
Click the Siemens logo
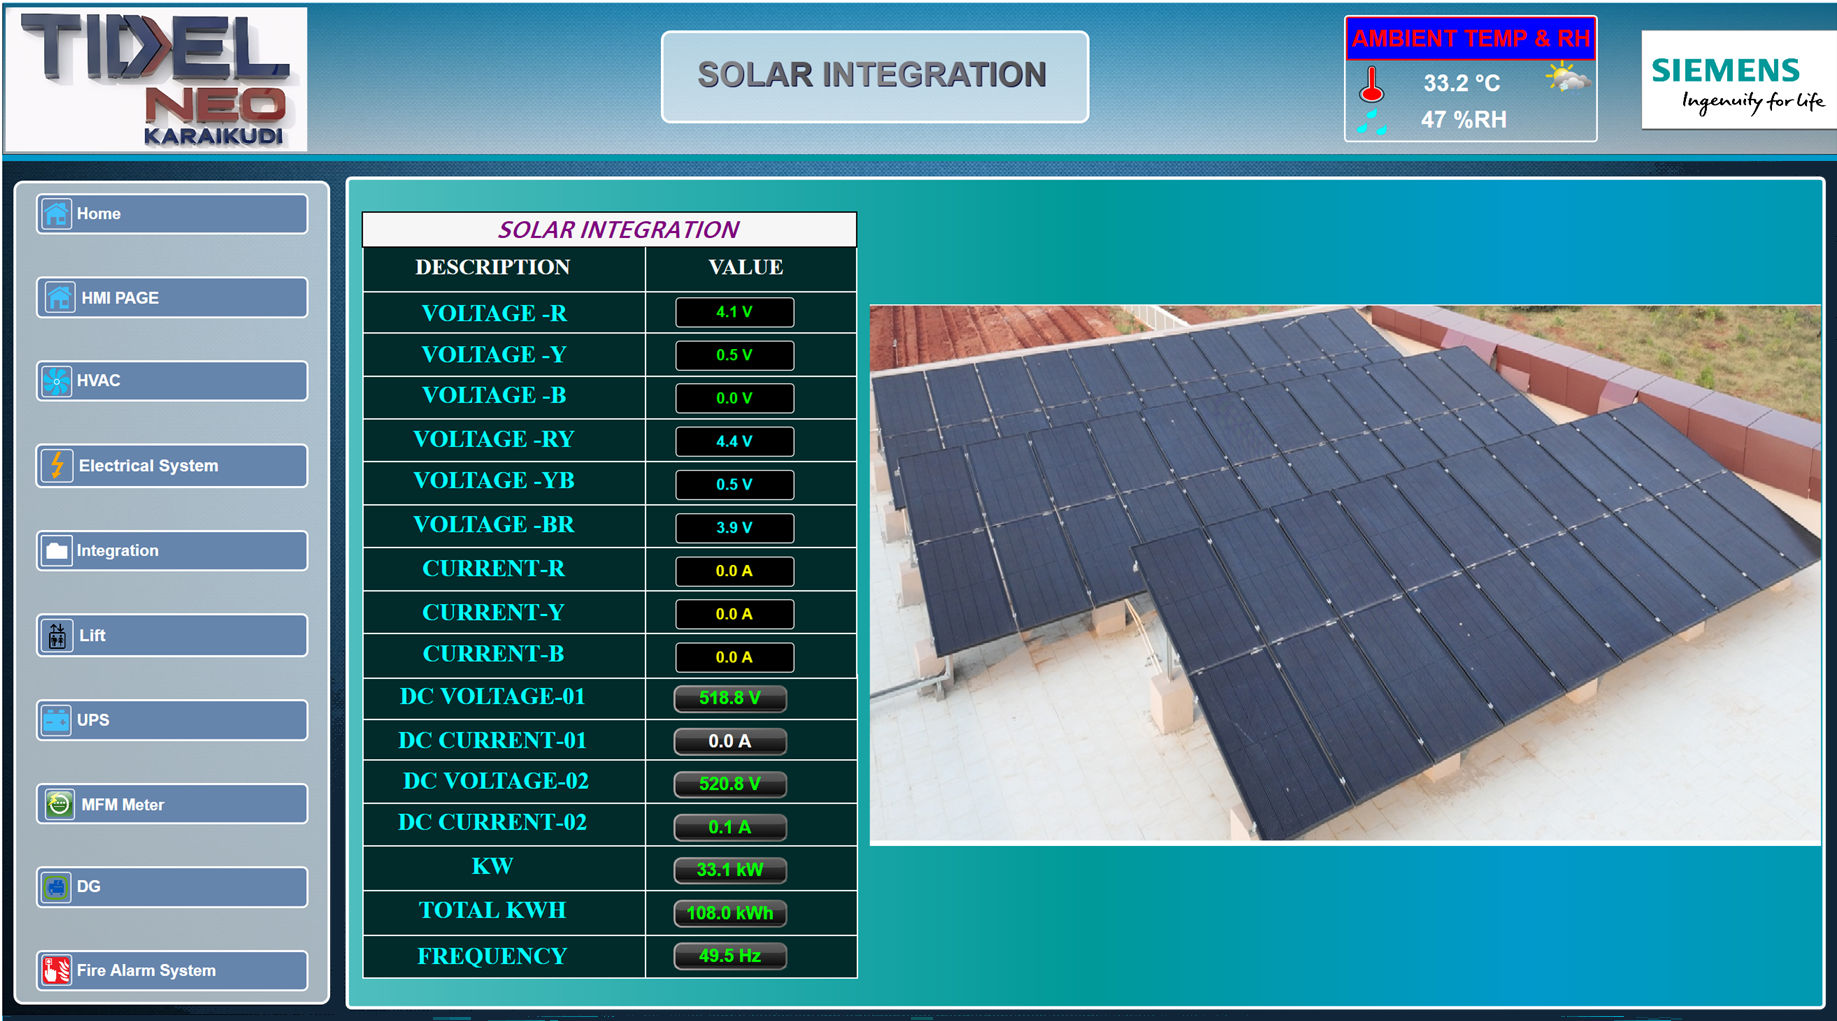point(1738,80)
